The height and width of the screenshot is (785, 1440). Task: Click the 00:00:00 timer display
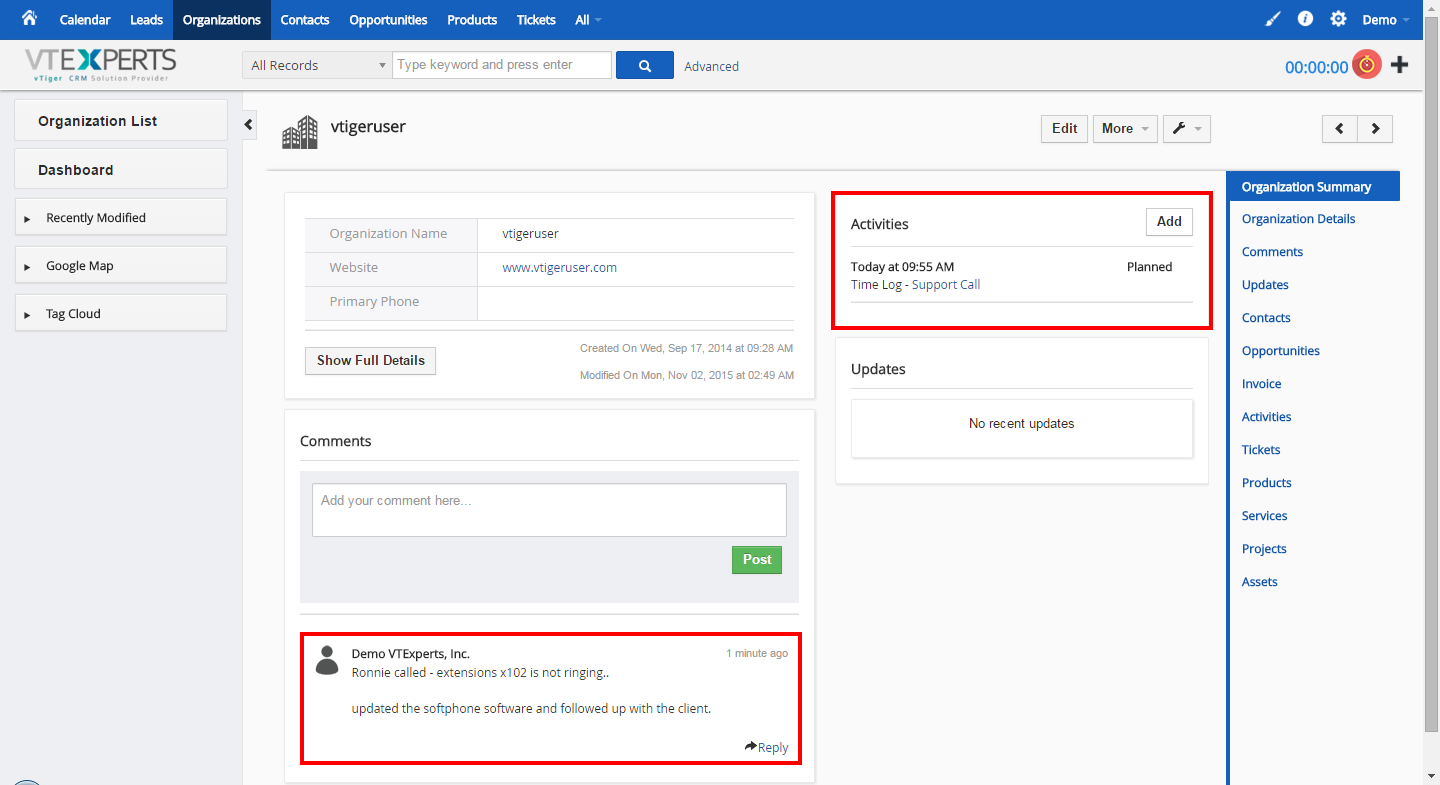pos(1316,67)
